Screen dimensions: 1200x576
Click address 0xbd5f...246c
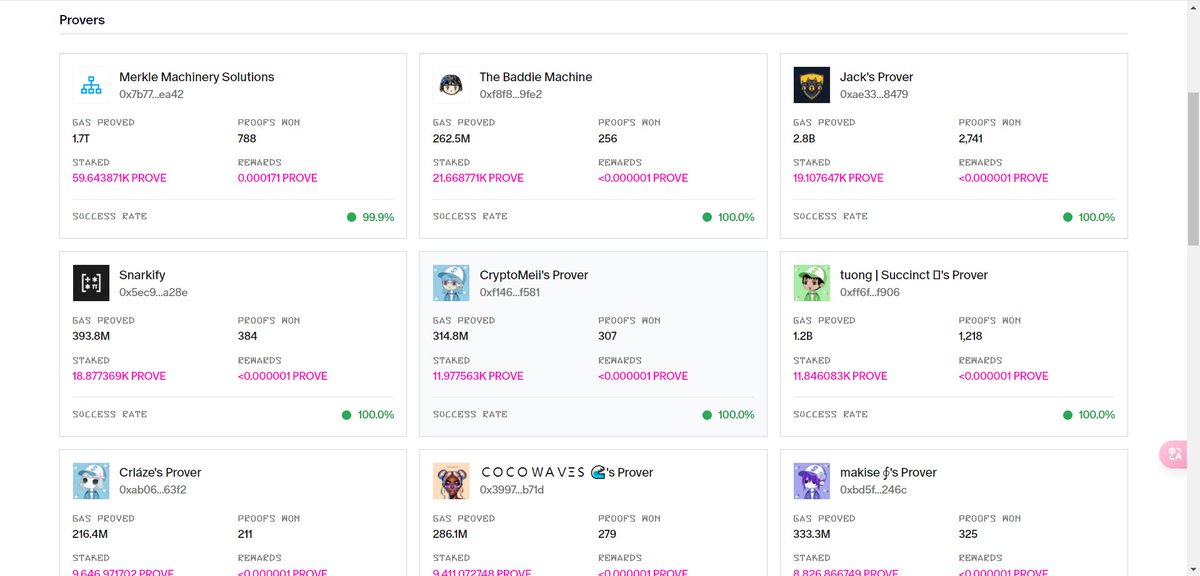[x=873, y=491]
